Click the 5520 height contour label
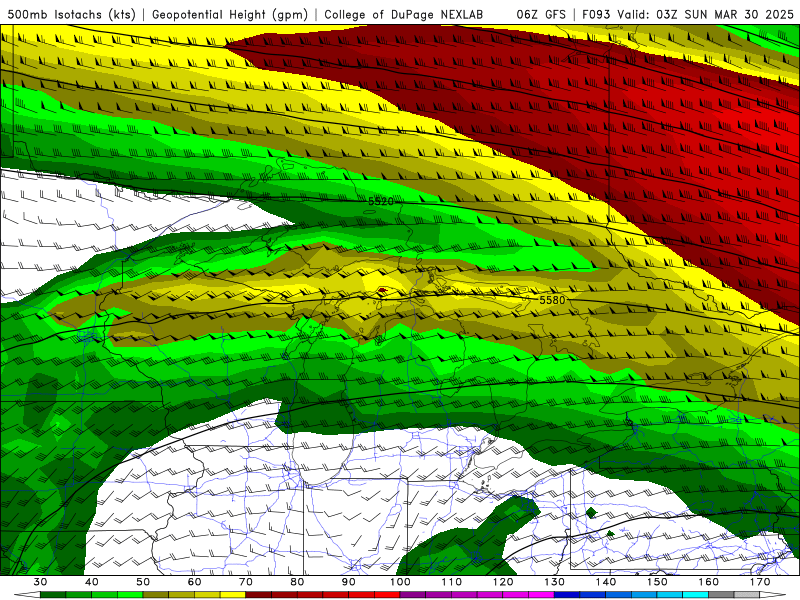The height and width of the screenshot is (600, 800). [x=381, y=202]
